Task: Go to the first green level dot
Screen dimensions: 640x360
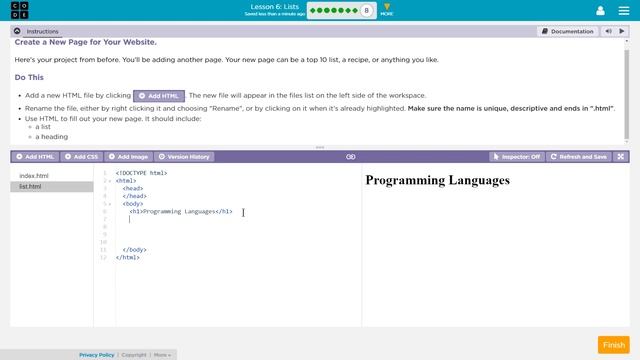Action: click(x=313, y=11)
